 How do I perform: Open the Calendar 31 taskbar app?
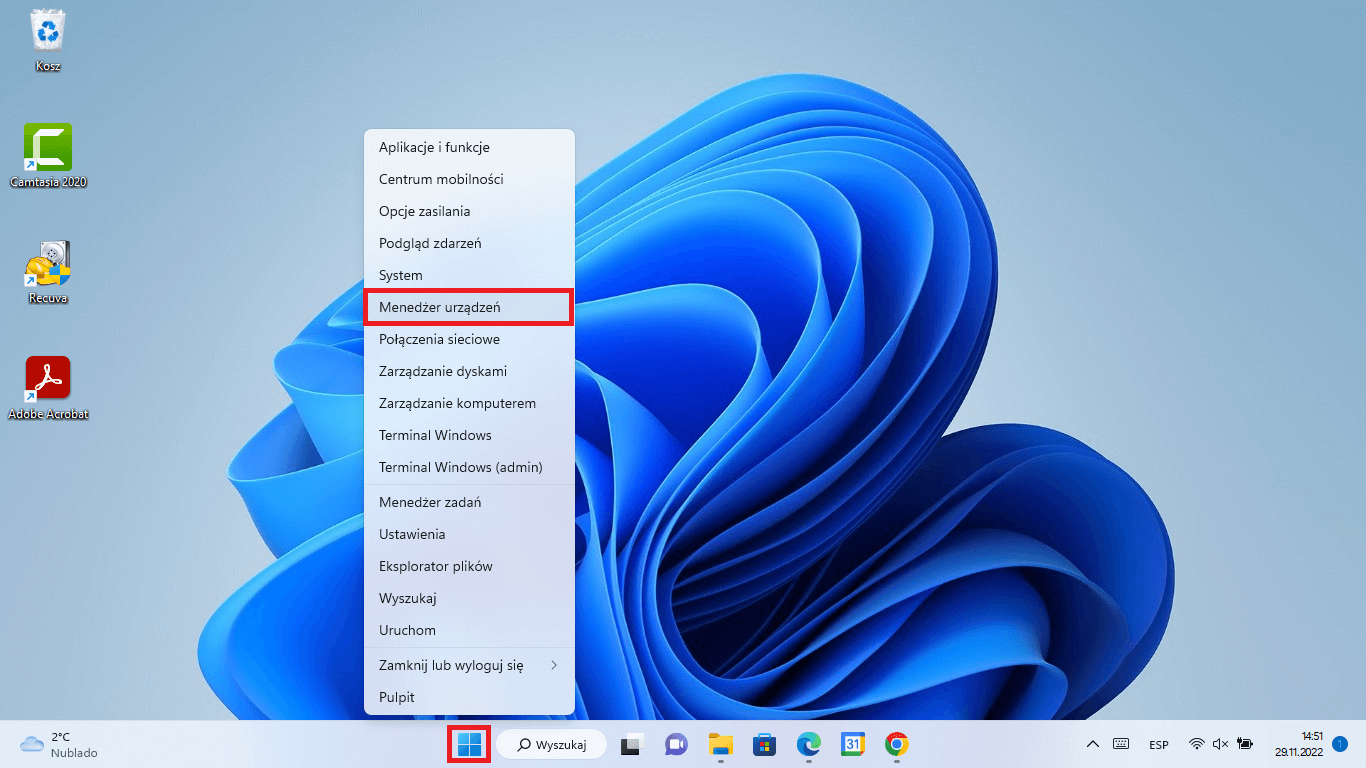click(853, 744)
